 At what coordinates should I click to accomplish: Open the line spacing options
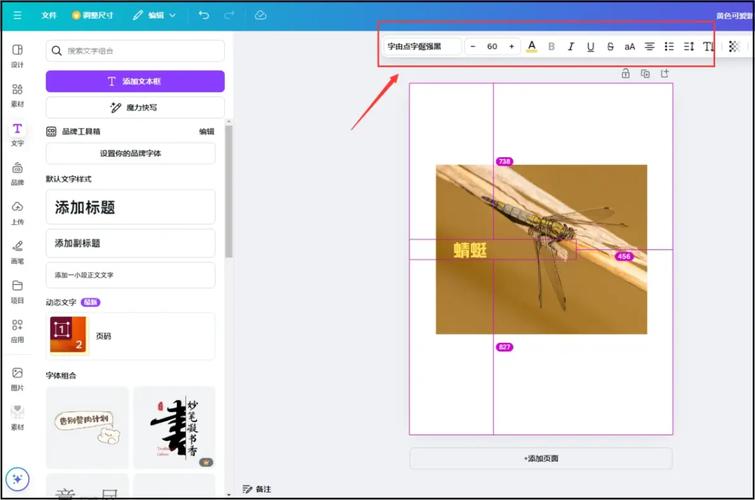pyautogui.click(x=689, y=47)
